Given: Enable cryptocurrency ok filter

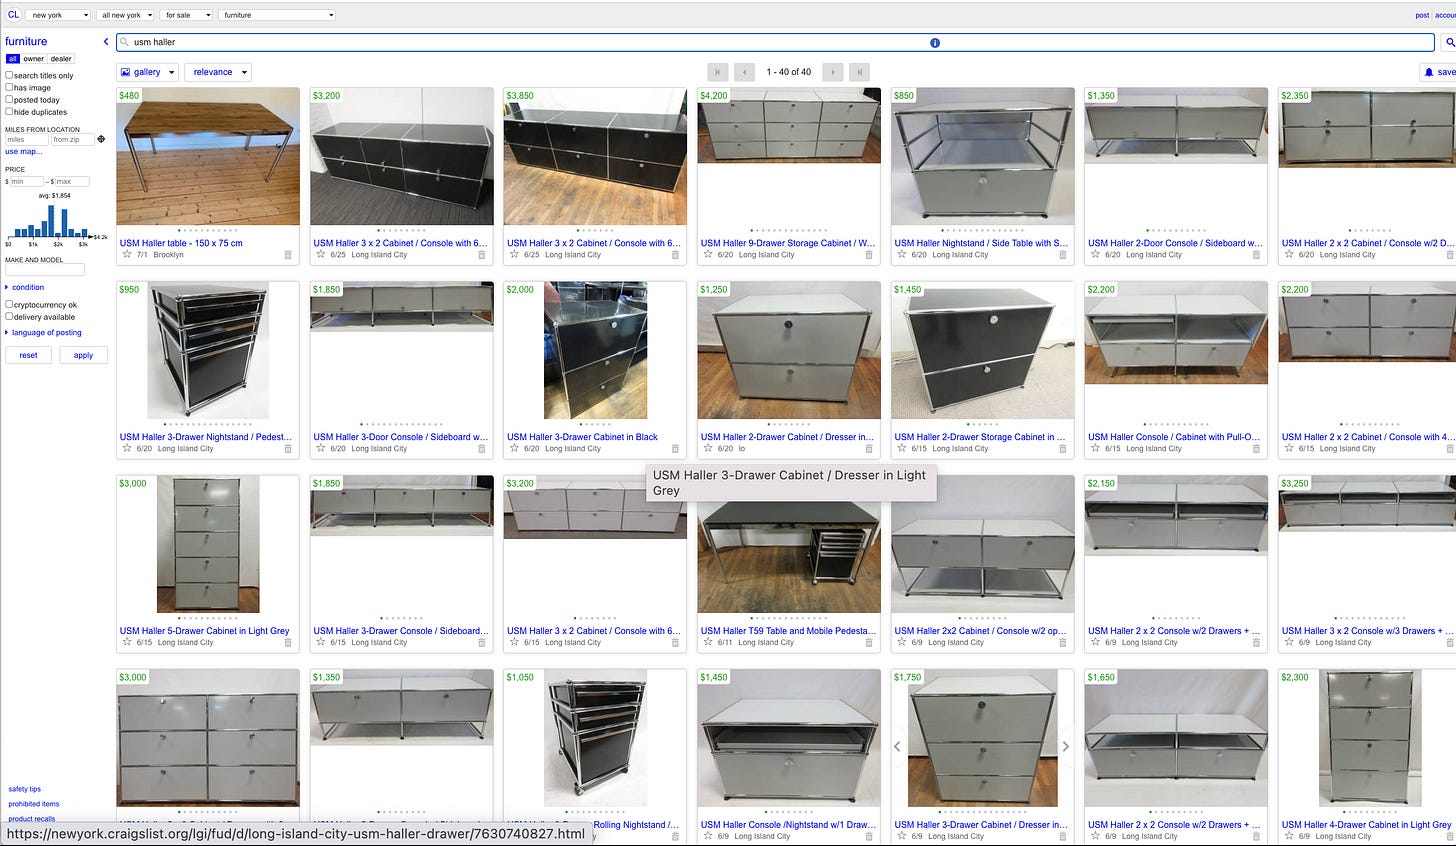Looking at the screenshot, I should point(9,304).
